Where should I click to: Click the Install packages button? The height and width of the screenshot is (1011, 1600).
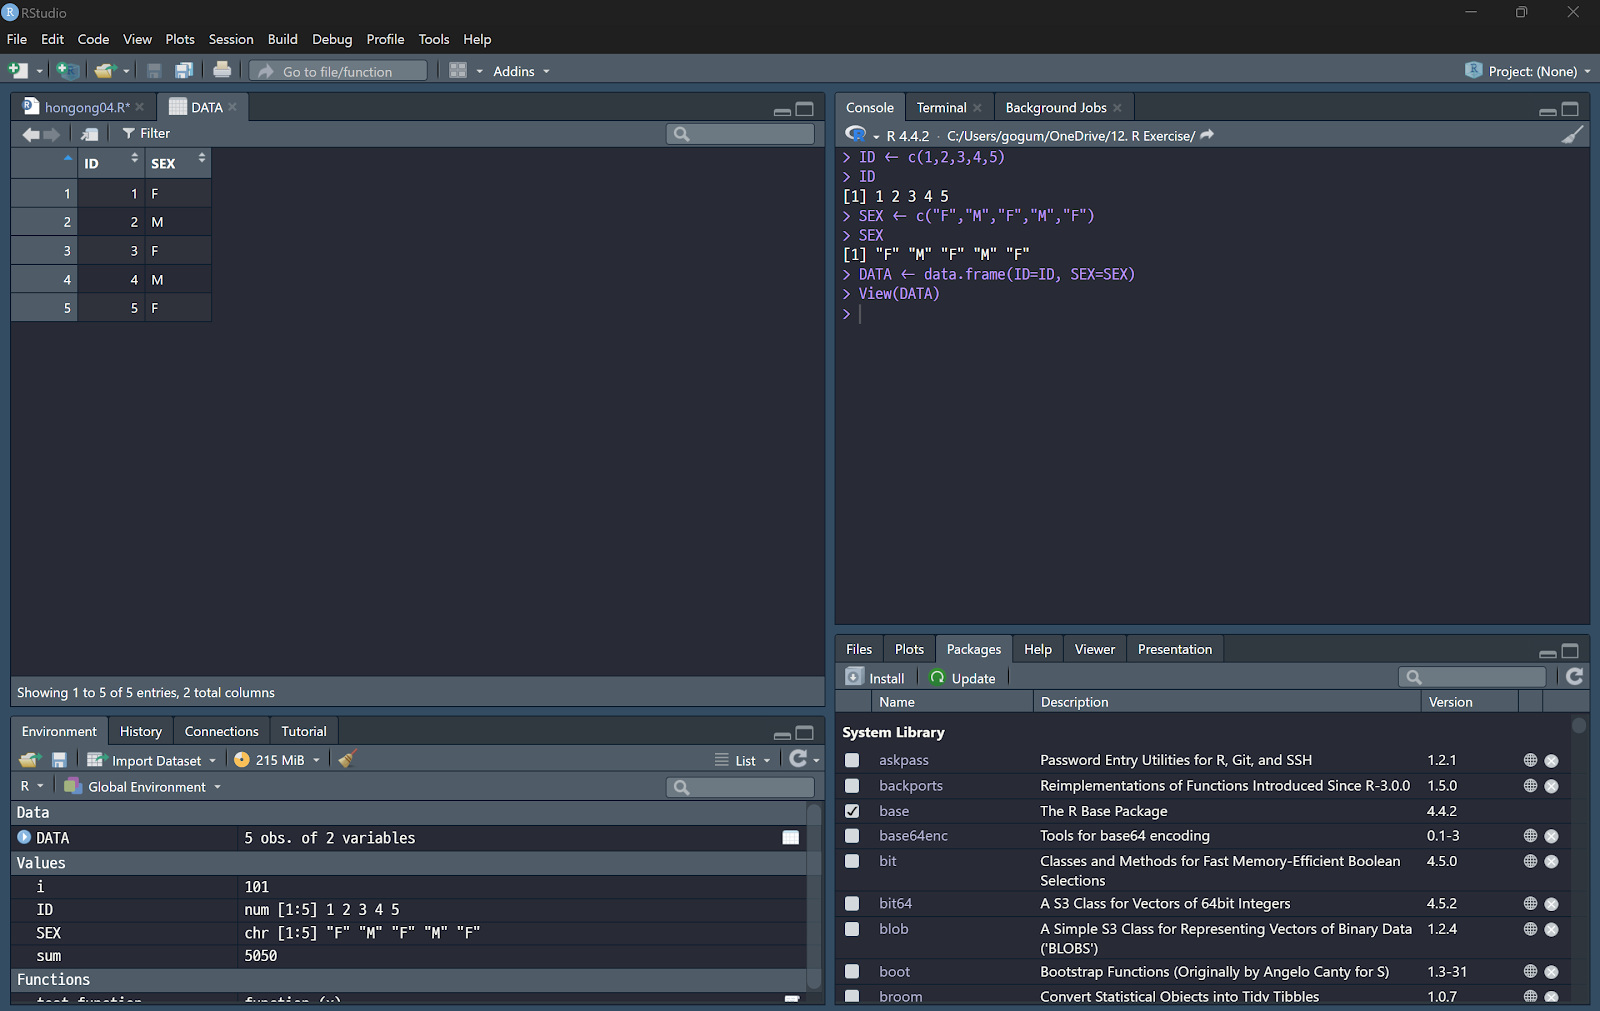(876, 678)
